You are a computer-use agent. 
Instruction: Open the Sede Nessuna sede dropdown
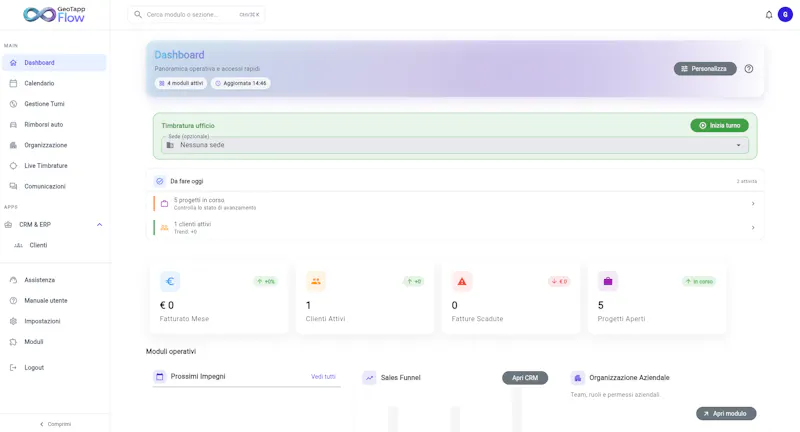(455, 145)
